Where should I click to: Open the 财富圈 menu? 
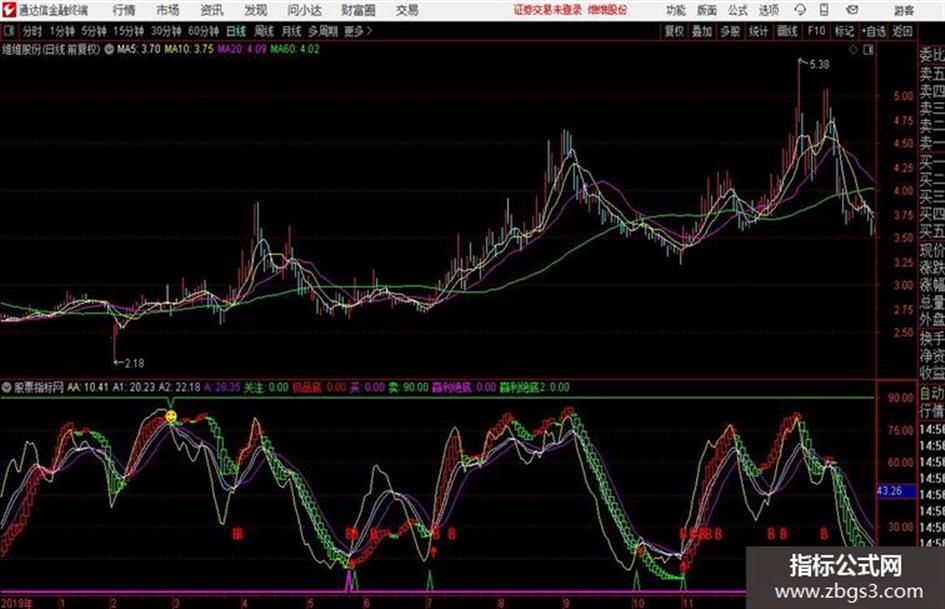pyautogui.click(x=358, y=10)
